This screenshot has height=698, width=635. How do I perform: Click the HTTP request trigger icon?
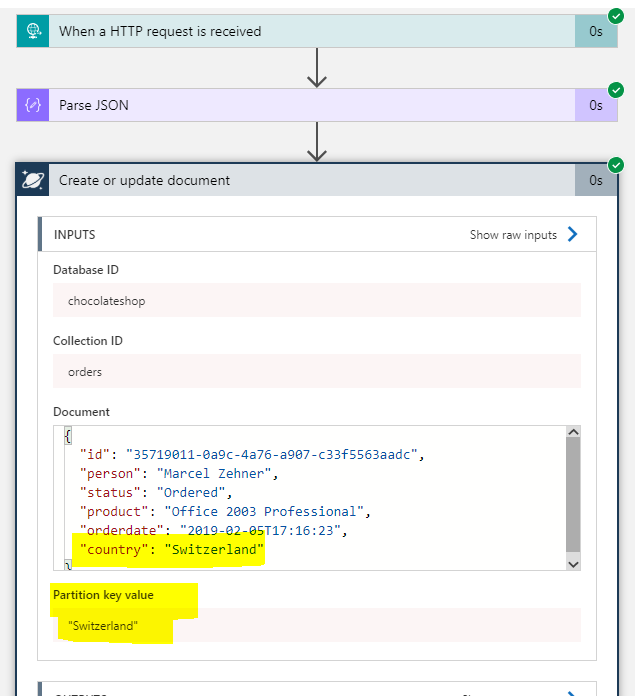33,31
